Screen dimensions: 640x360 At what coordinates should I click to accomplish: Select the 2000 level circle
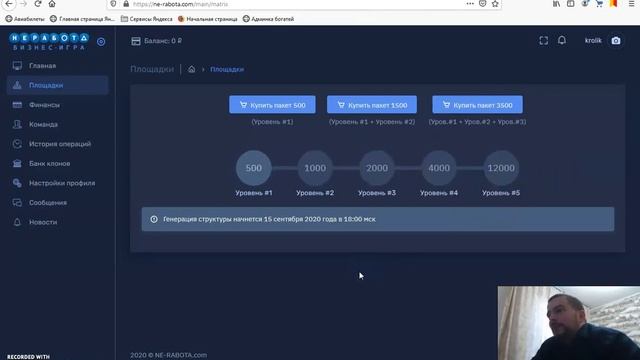pos(377,168)
